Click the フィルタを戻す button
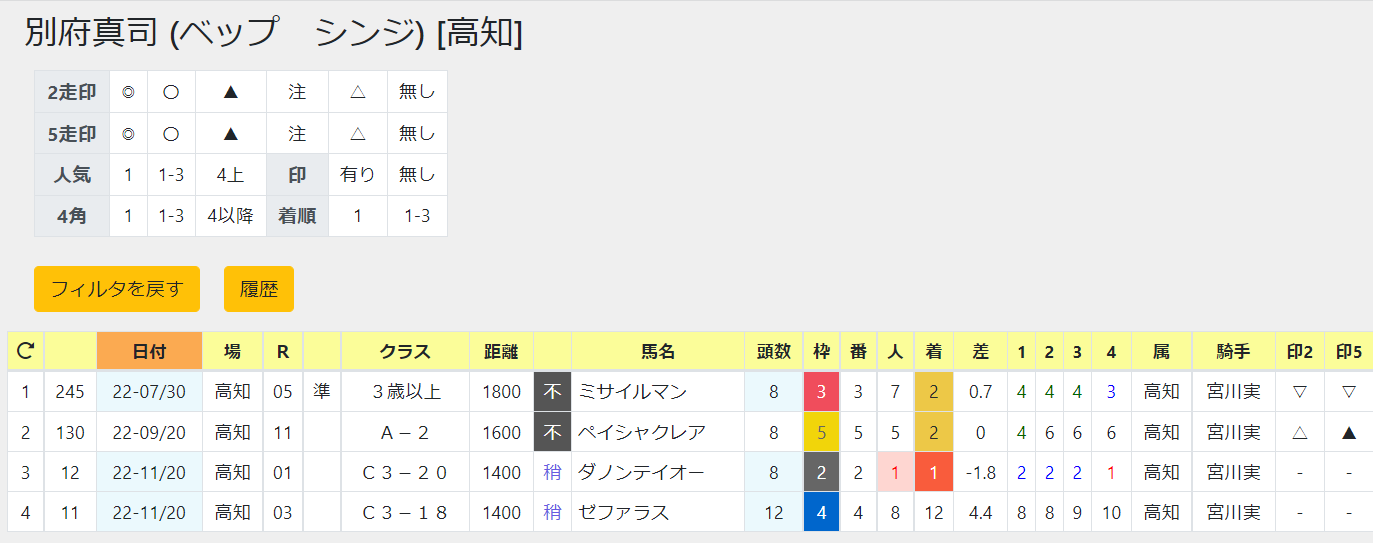Screen dimensions: 1373x543 click(117, 289)
